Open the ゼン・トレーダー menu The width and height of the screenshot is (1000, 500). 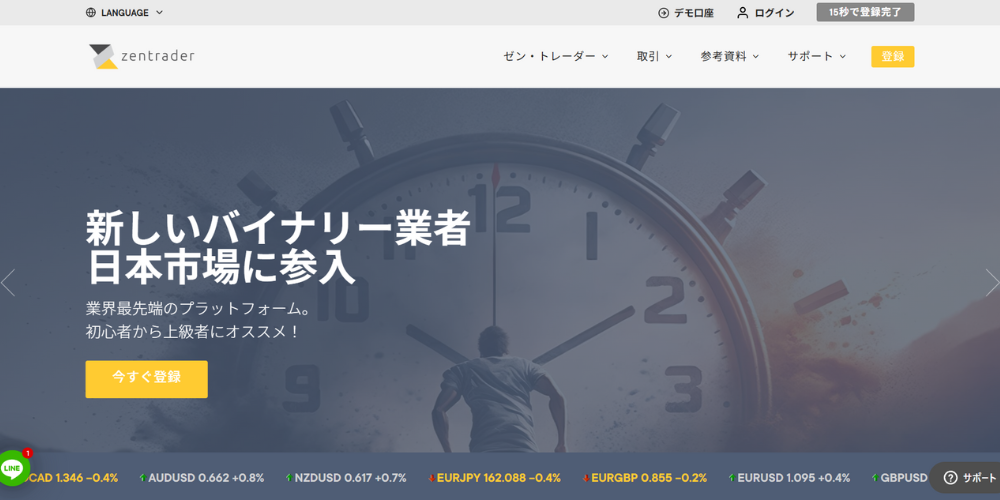pyautogui.click(x=549, y=56)
